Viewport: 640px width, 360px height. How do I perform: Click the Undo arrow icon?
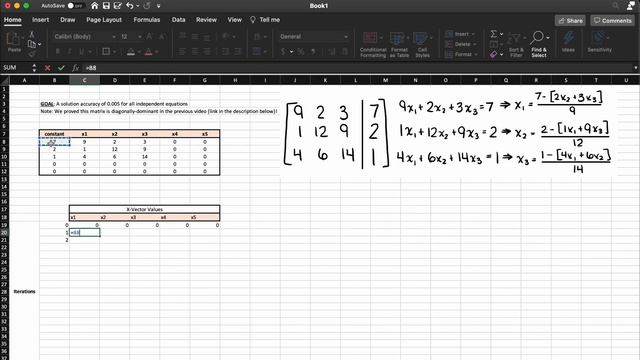tap(129, 6)
